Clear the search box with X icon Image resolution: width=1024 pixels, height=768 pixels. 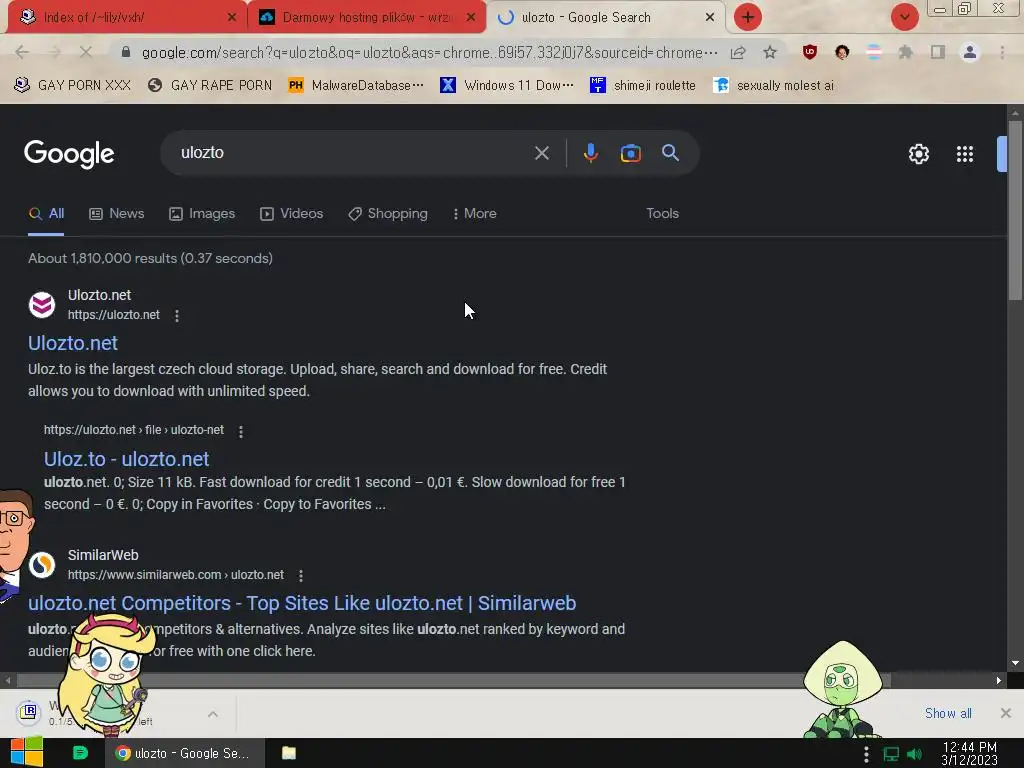click(541, 153)
